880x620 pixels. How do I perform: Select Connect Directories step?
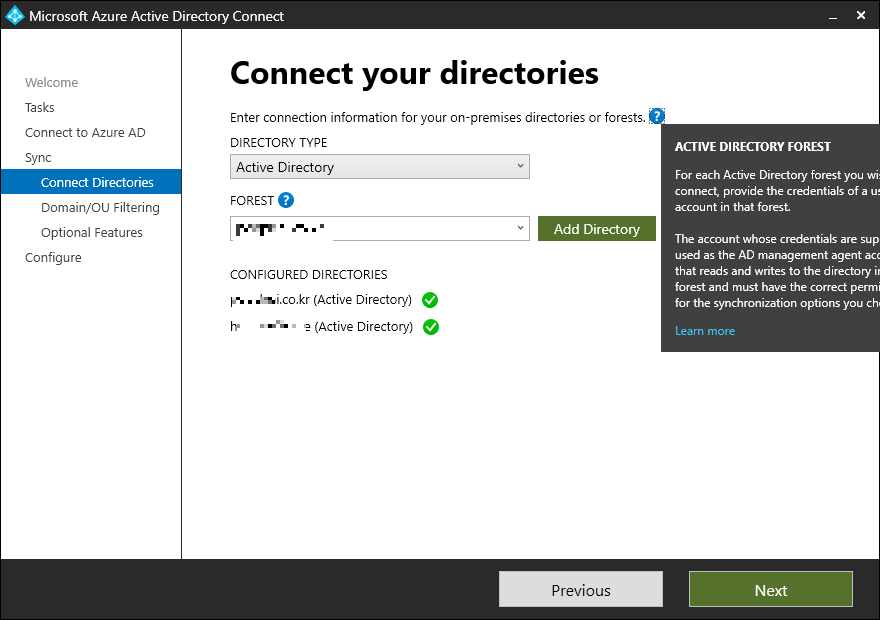click(x=91, y=182)
